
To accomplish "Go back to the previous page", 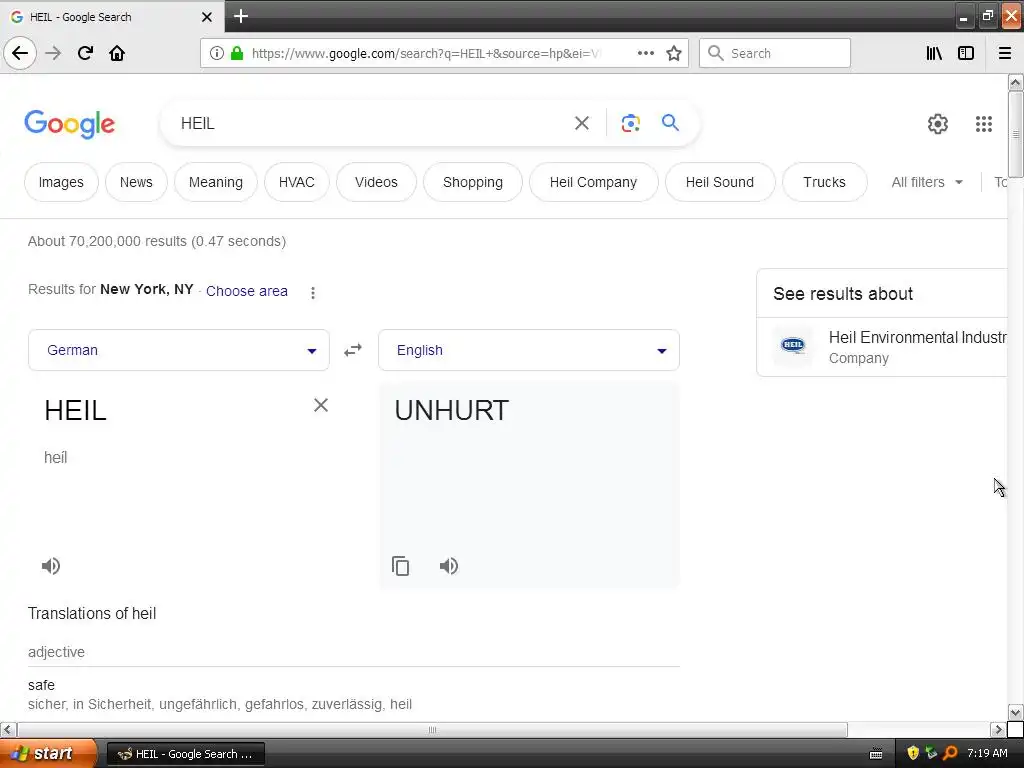I will (x=20, y=53).
